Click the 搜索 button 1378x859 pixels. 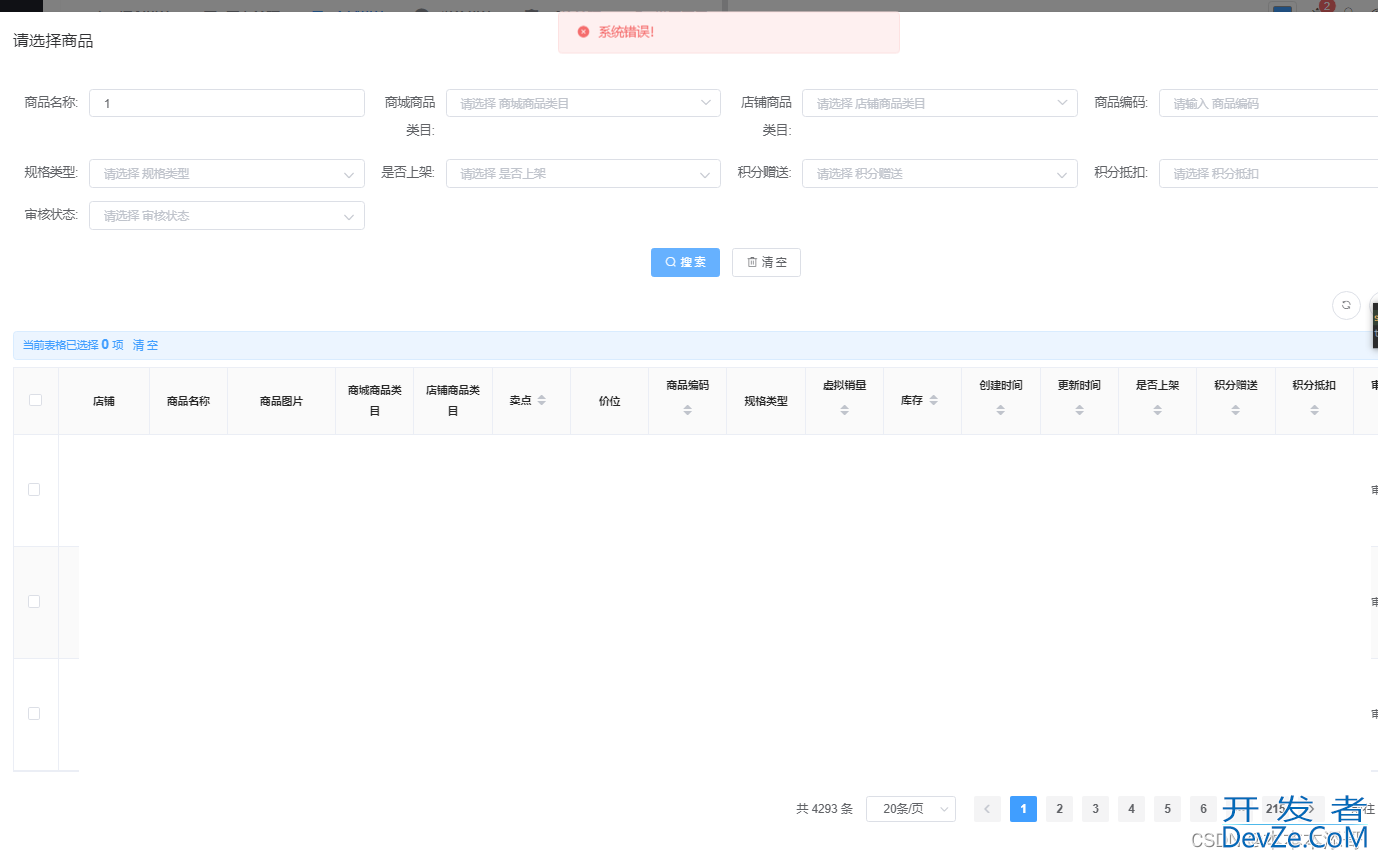685,262
